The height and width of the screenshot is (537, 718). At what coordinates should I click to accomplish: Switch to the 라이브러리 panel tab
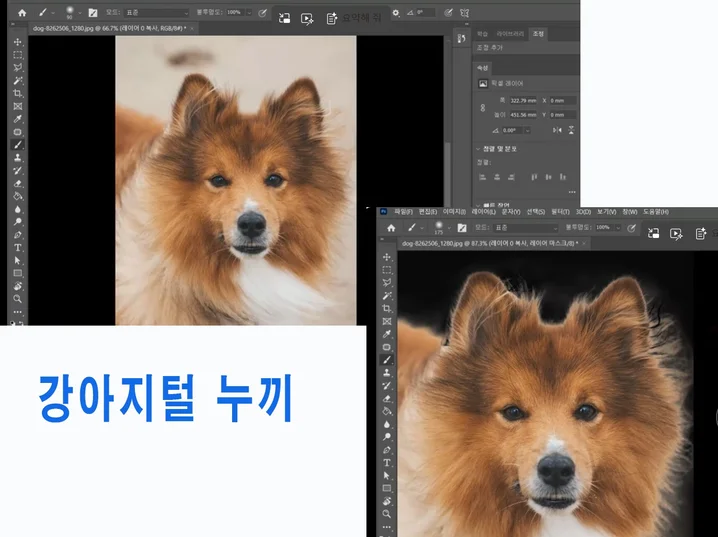tap(510, 34)
